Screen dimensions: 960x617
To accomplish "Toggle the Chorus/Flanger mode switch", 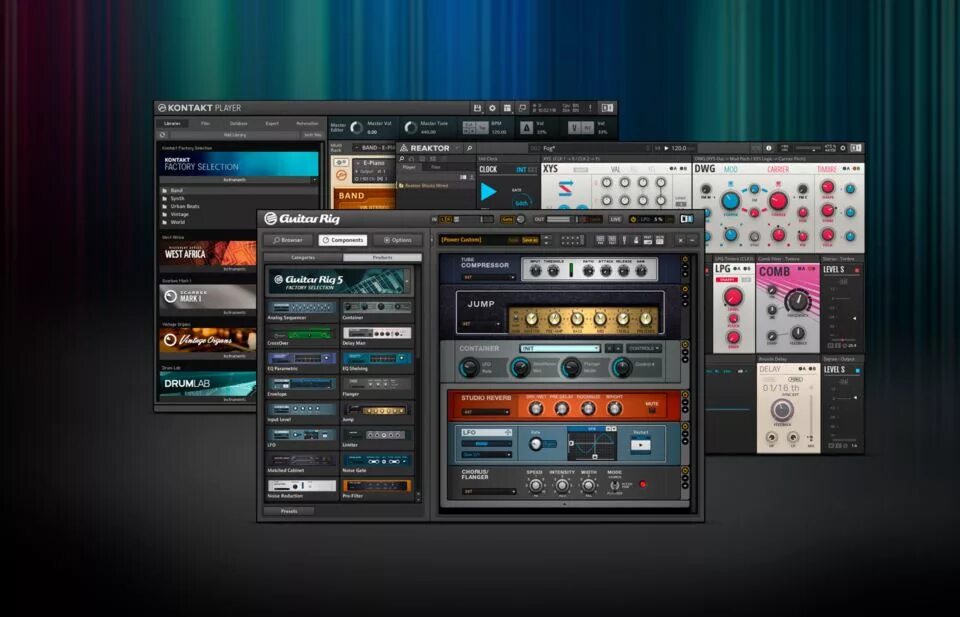I will tap(615, 485).
